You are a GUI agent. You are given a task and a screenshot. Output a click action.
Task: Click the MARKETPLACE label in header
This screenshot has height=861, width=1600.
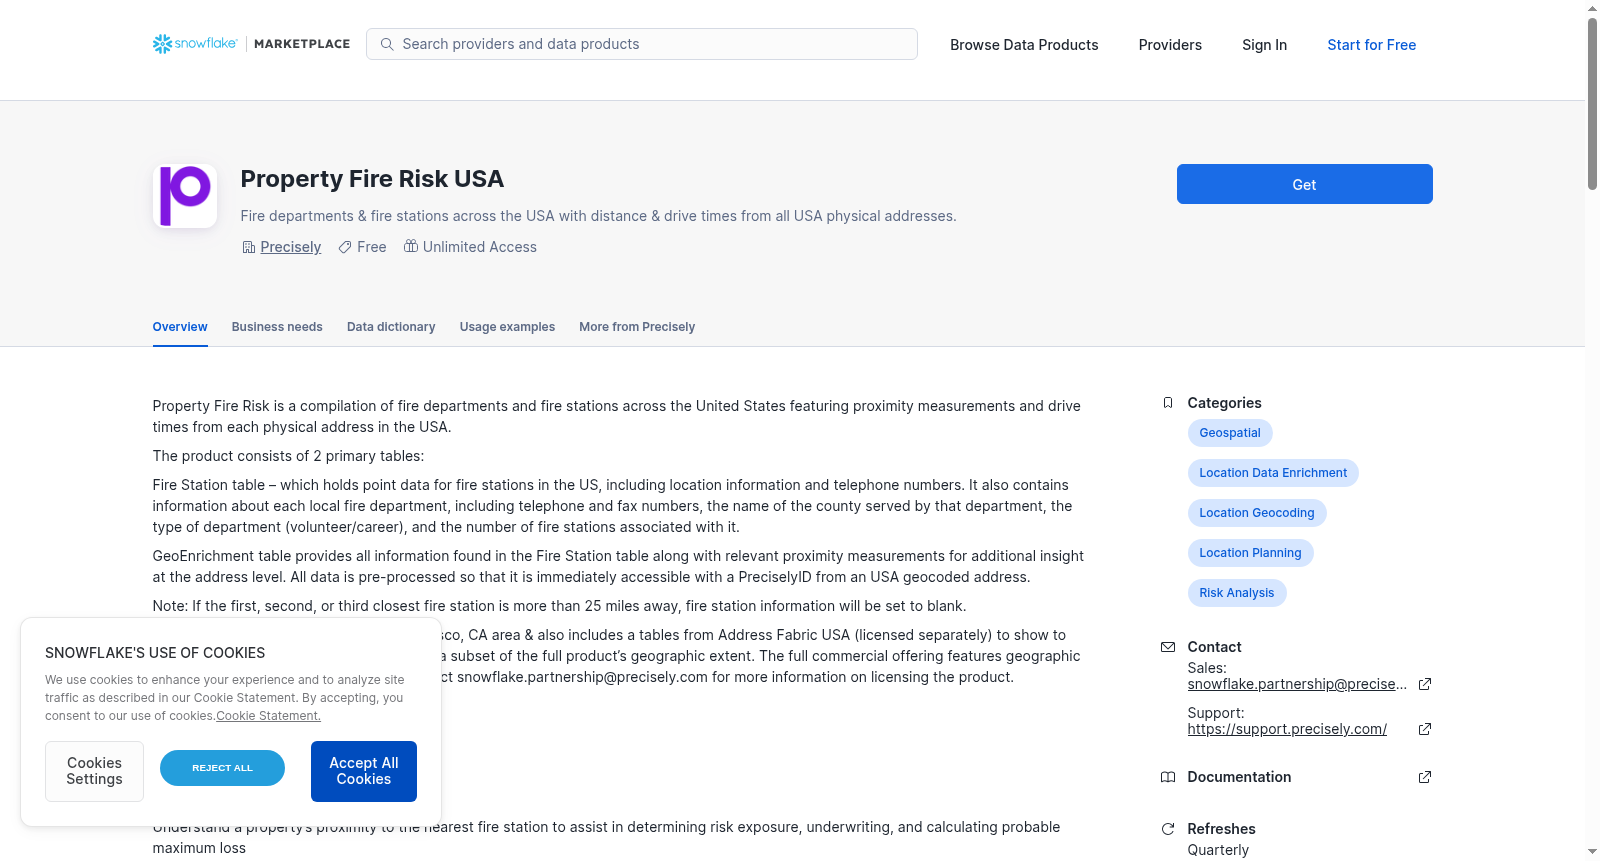coord(302,44)
